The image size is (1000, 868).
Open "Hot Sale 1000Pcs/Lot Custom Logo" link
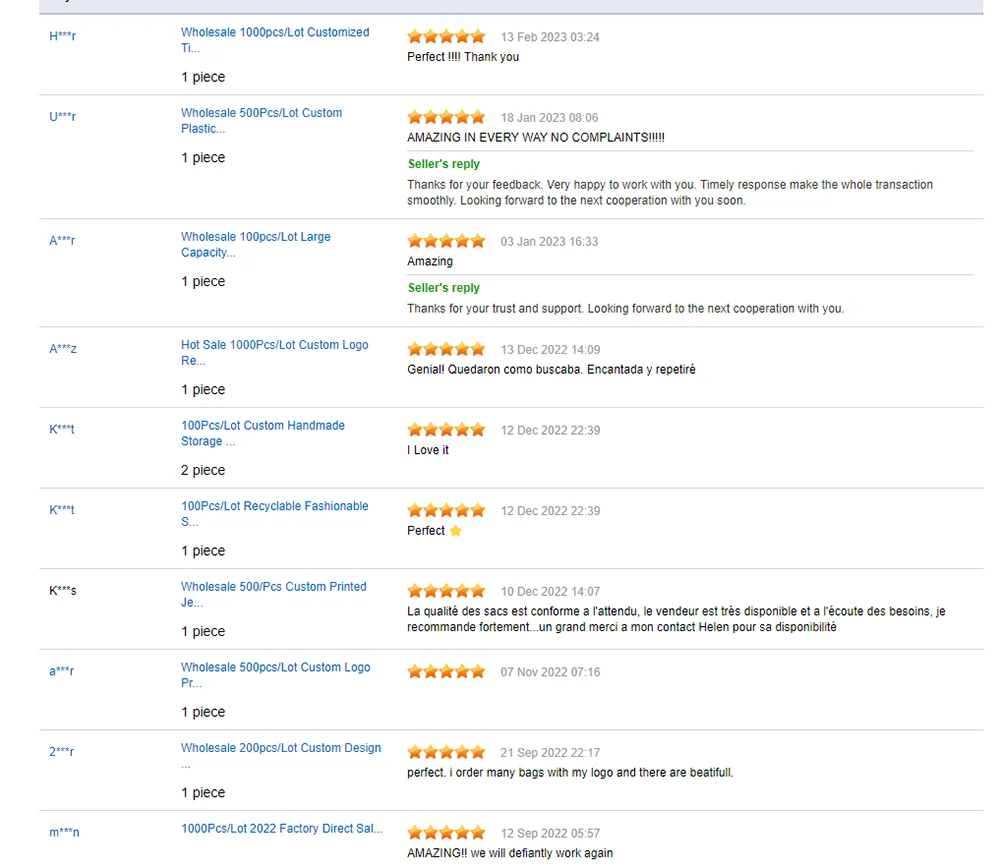pyautogui.click(x=274, y=346)
